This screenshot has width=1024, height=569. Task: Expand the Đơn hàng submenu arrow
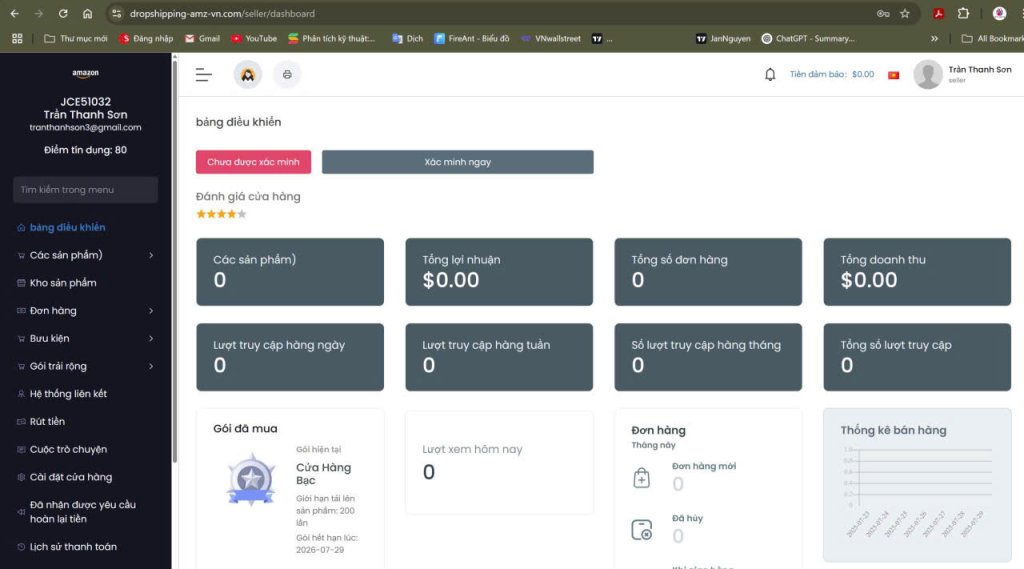coord(151,310)
